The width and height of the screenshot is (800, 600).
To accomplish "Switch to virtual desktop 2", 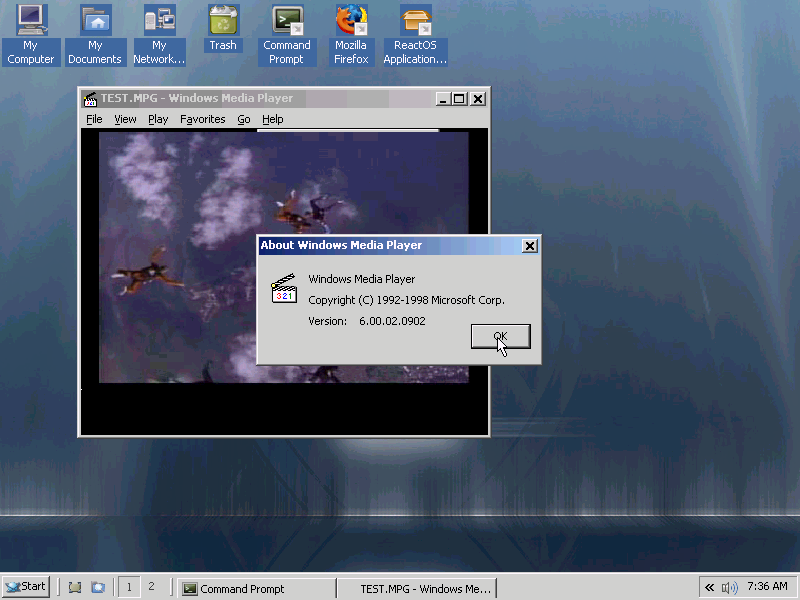I will (151, 587).
